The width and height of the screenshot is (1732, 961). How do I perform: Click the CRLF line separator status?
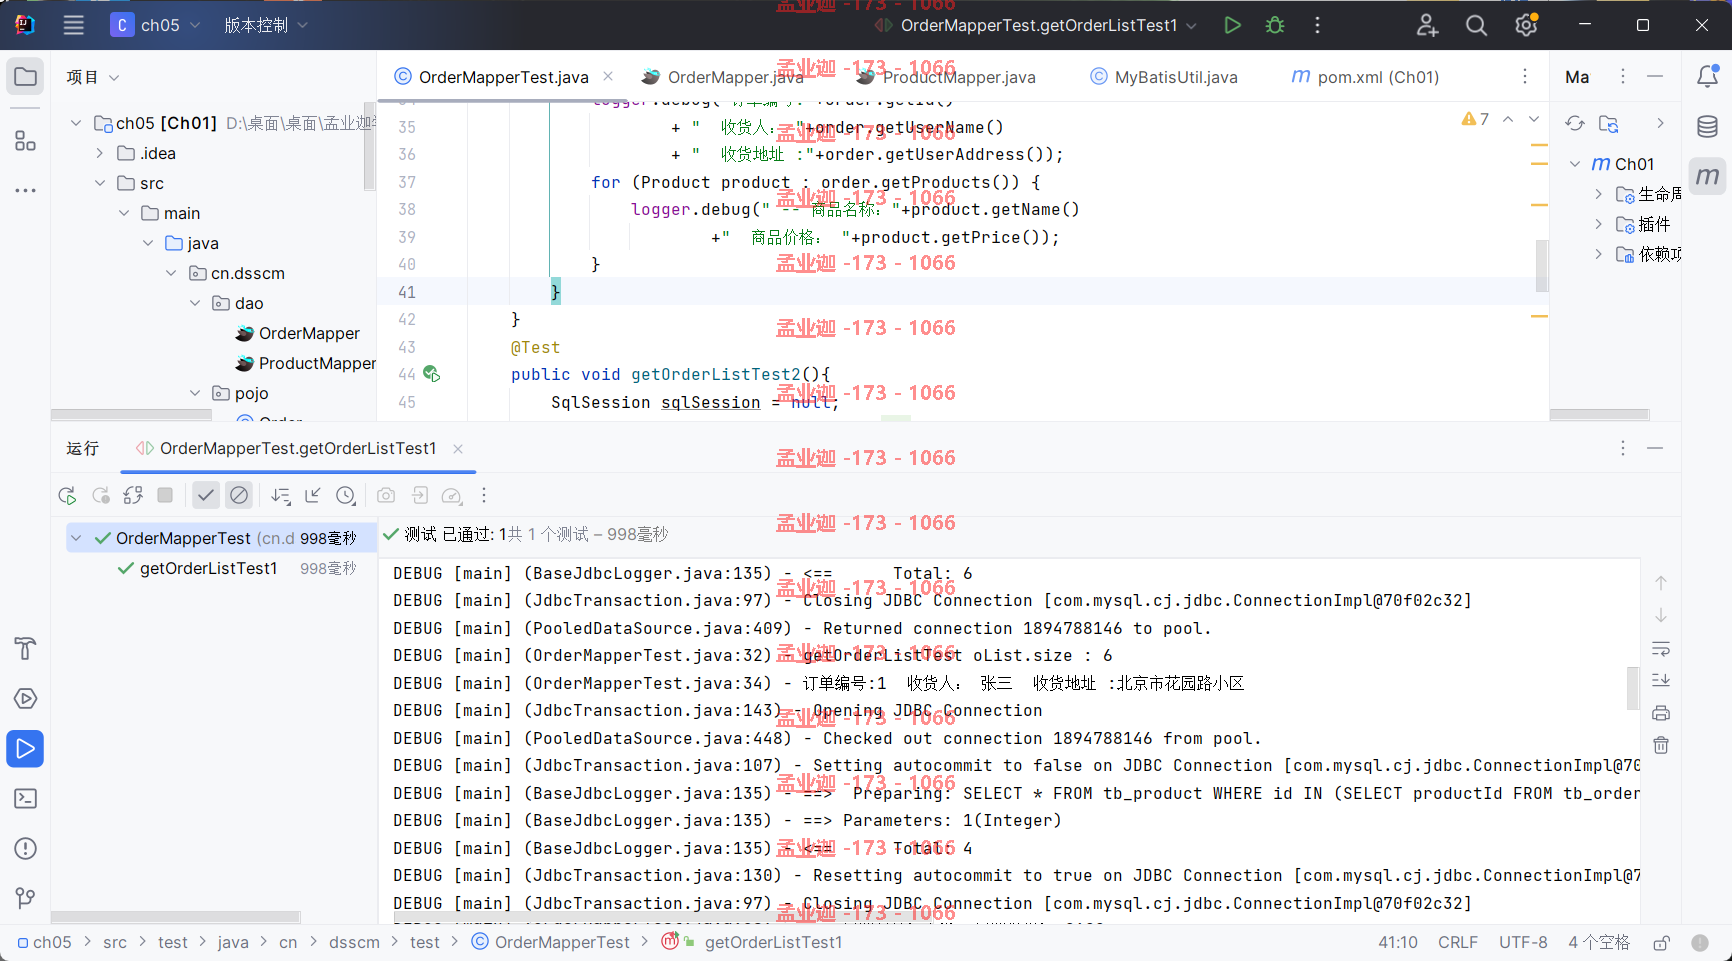coord(1458,942)
